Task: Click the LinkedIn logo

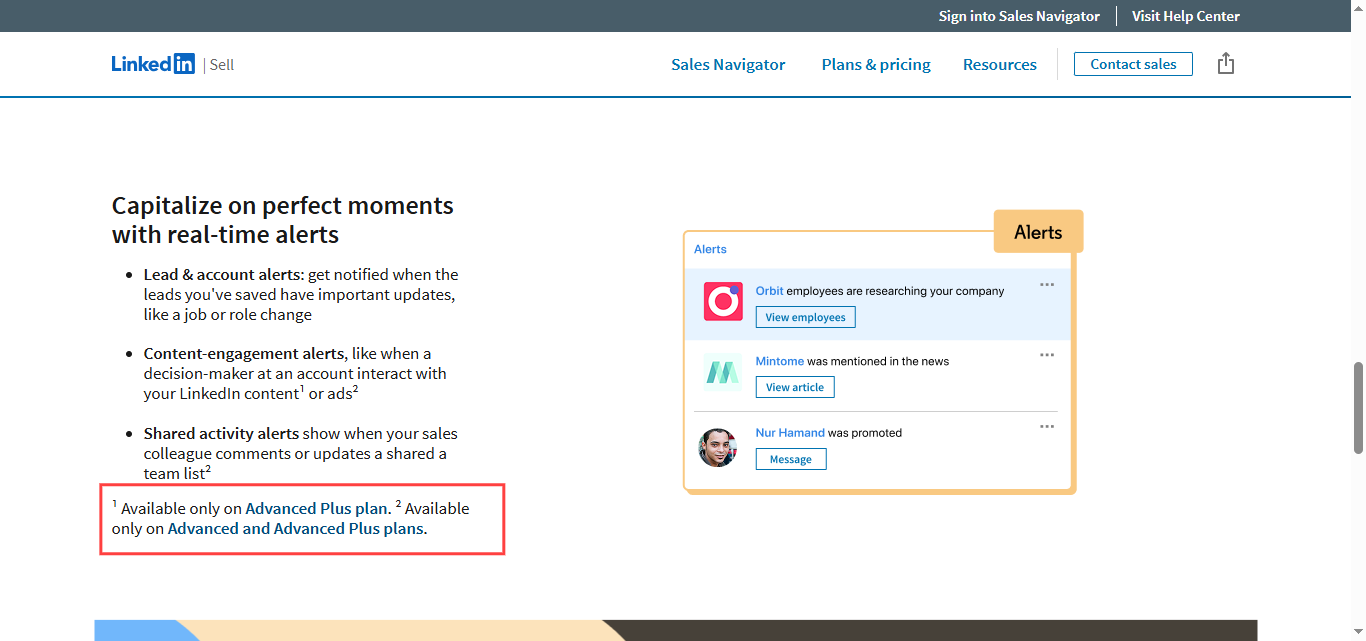Action: point(153,63)
